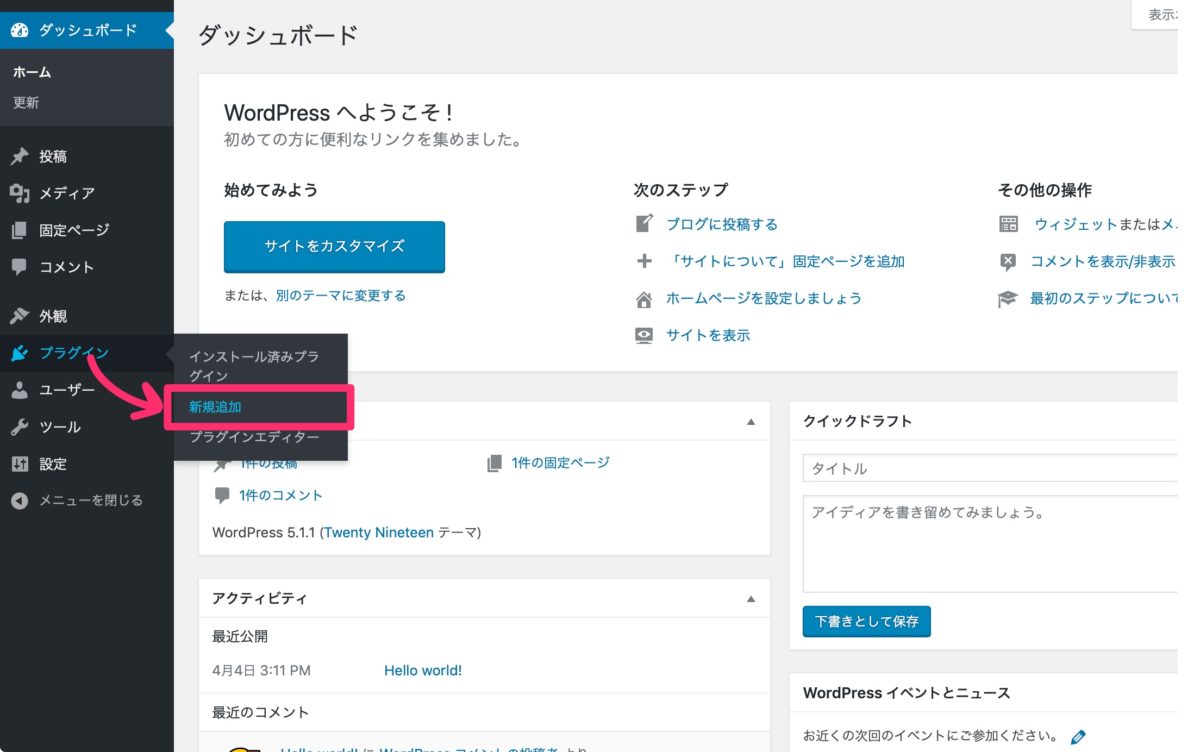Open ブログに投稿する link
The width and height of the screenshot is (1200, 752).
(722, 224)
